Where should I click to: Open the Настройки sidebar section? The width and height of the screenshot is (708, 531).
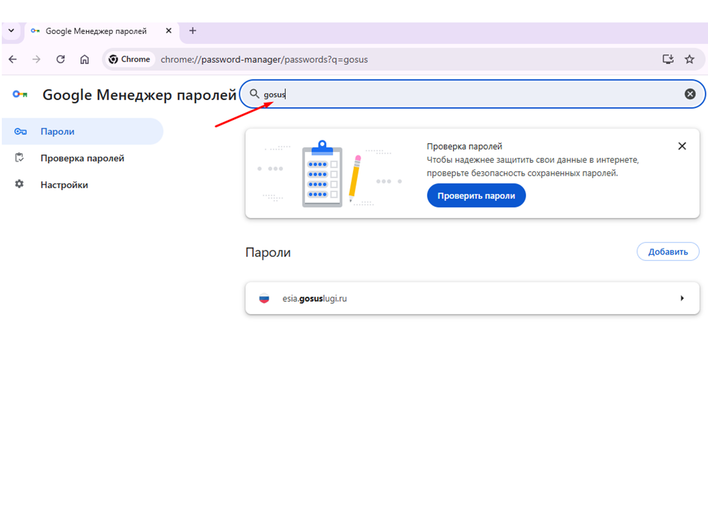pyautogui.click(x=82, y=185)
